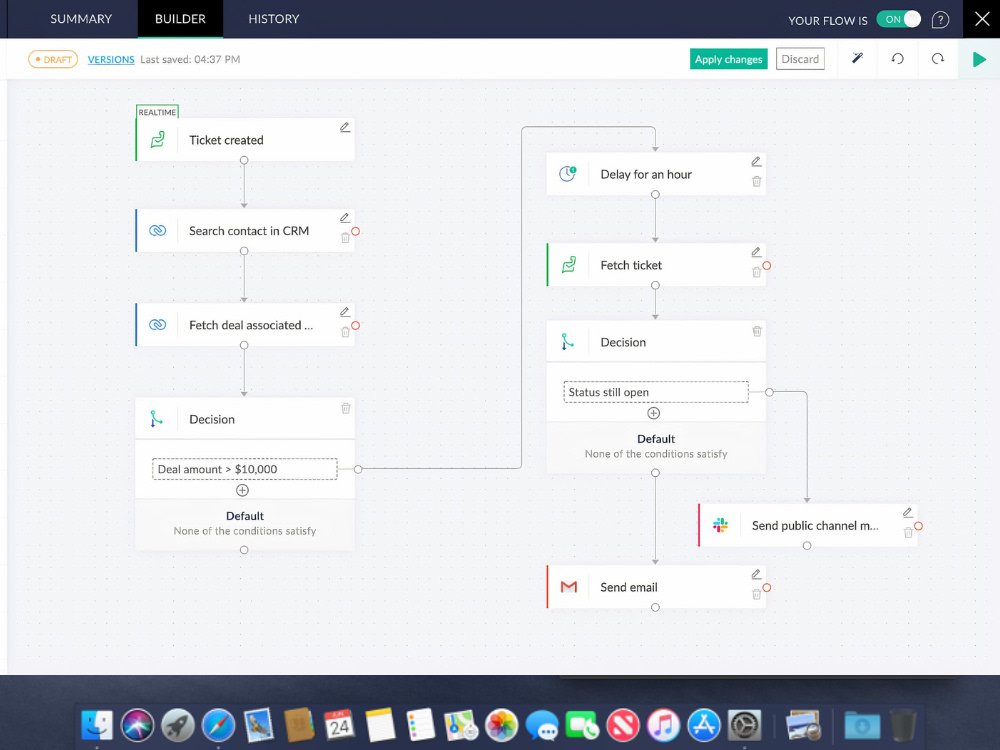Click output connector under Send email
Image resolution: width=1000 pixels, height=750 pixels.
tap(656, 608)
